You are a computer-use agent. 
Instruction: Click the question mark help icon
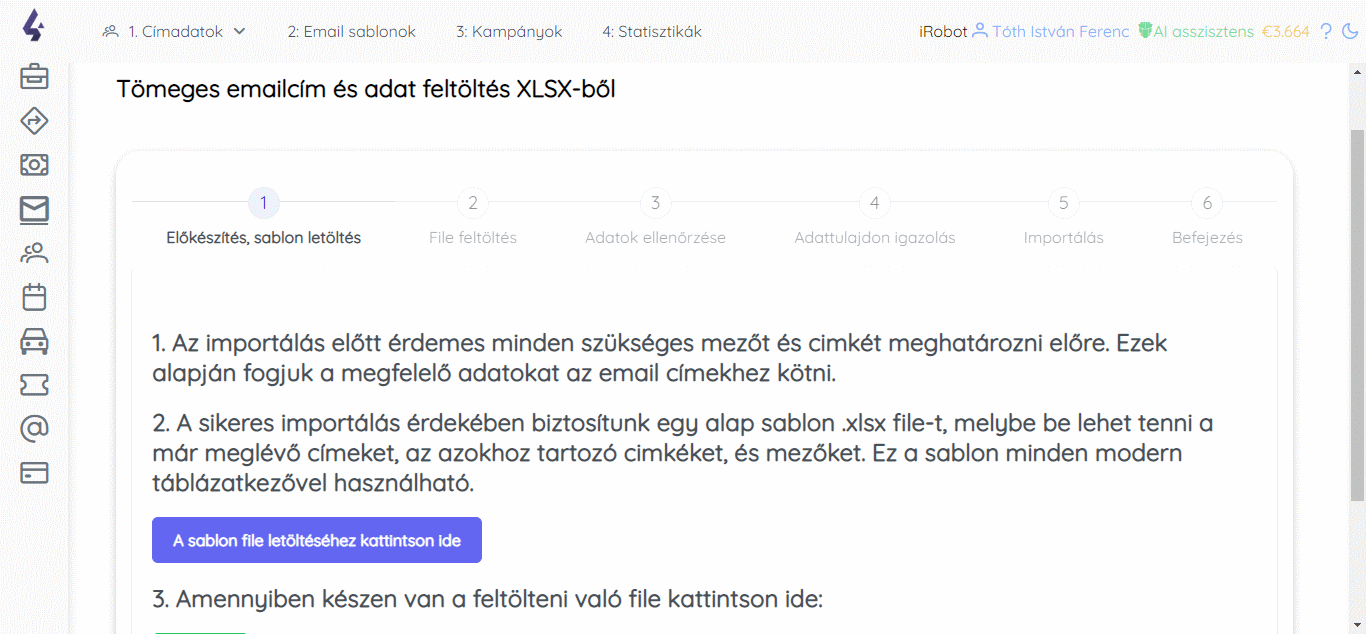click(x=1326, y=31)
